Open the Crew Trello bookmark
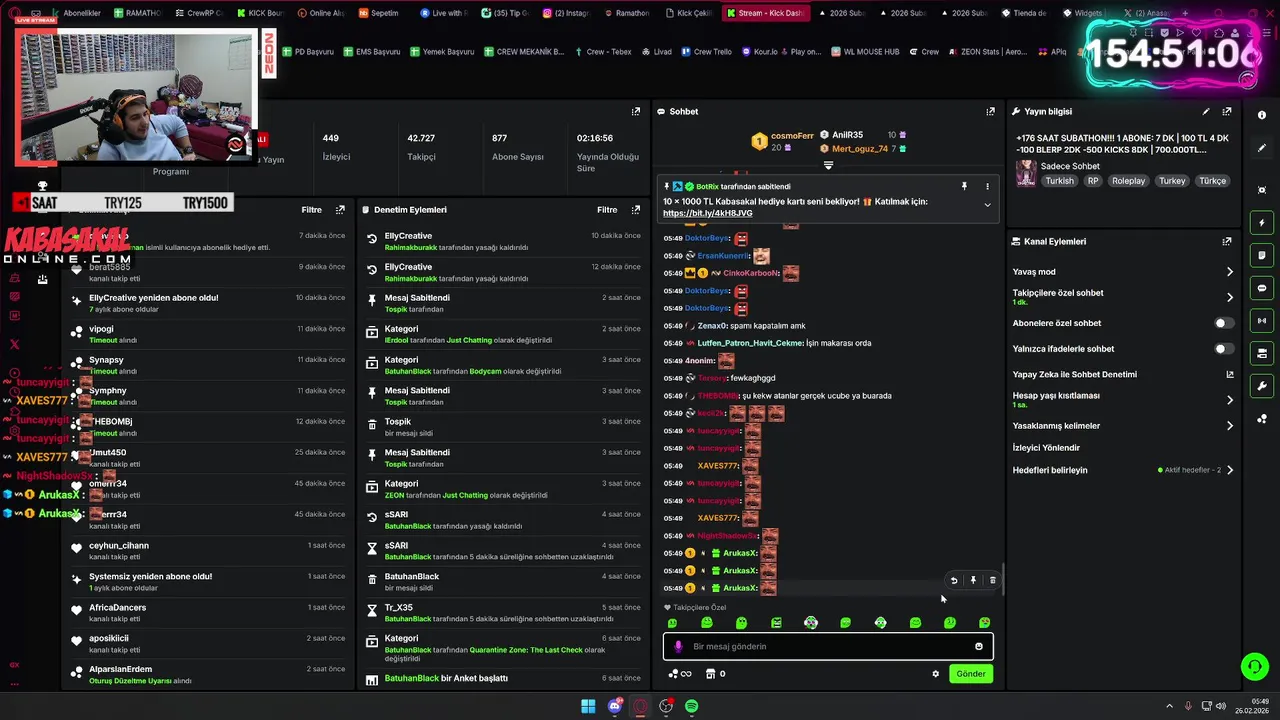This screenshot has width=1280, height=720. [706, 52]
